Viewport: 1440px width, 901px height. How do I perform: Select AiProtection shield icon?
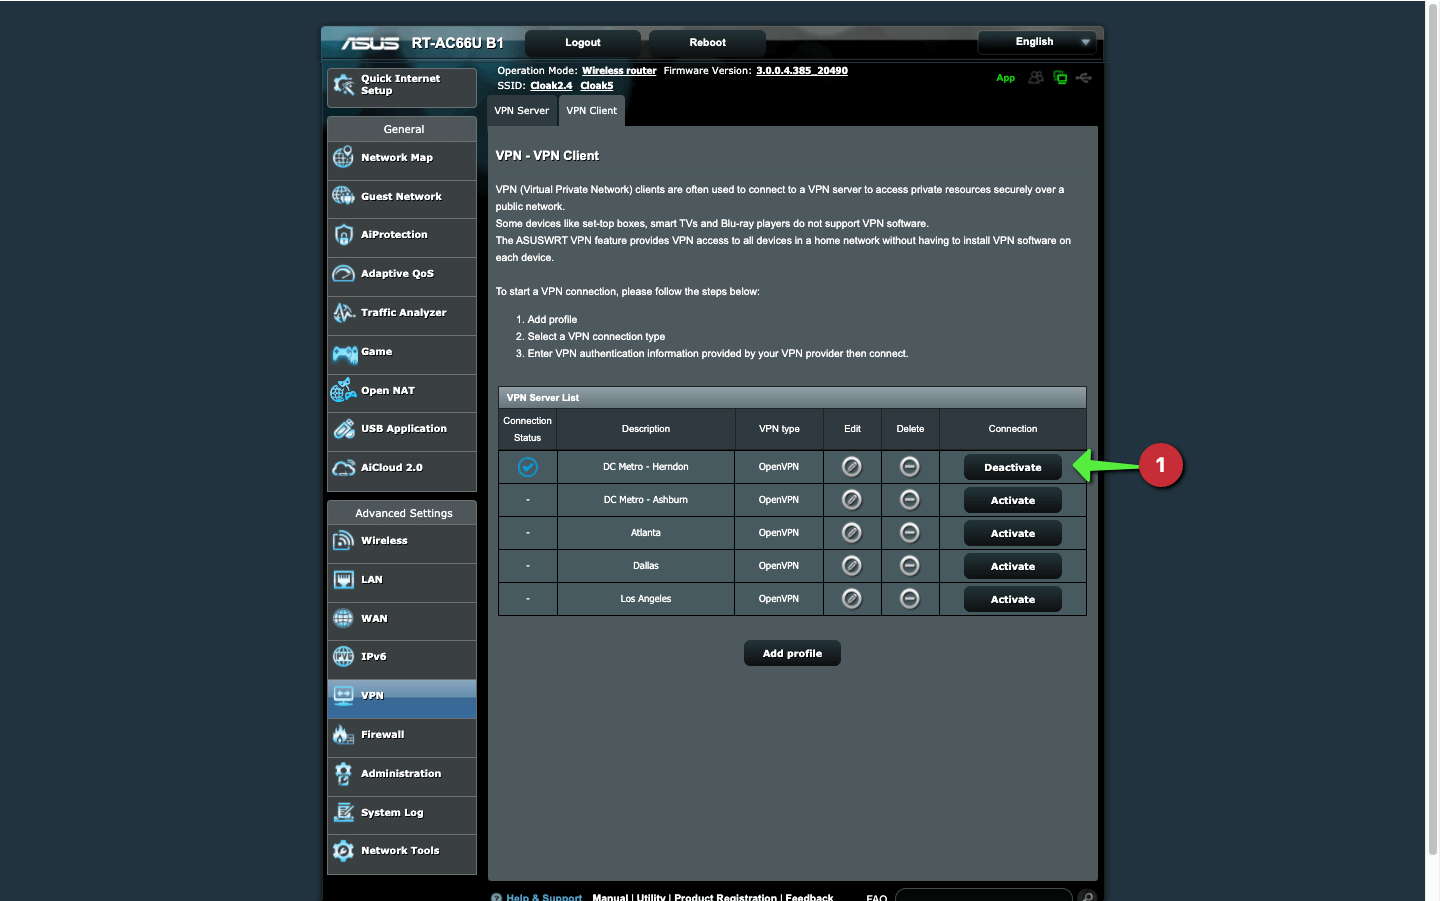pyautogui.click(x=343, y=235)
